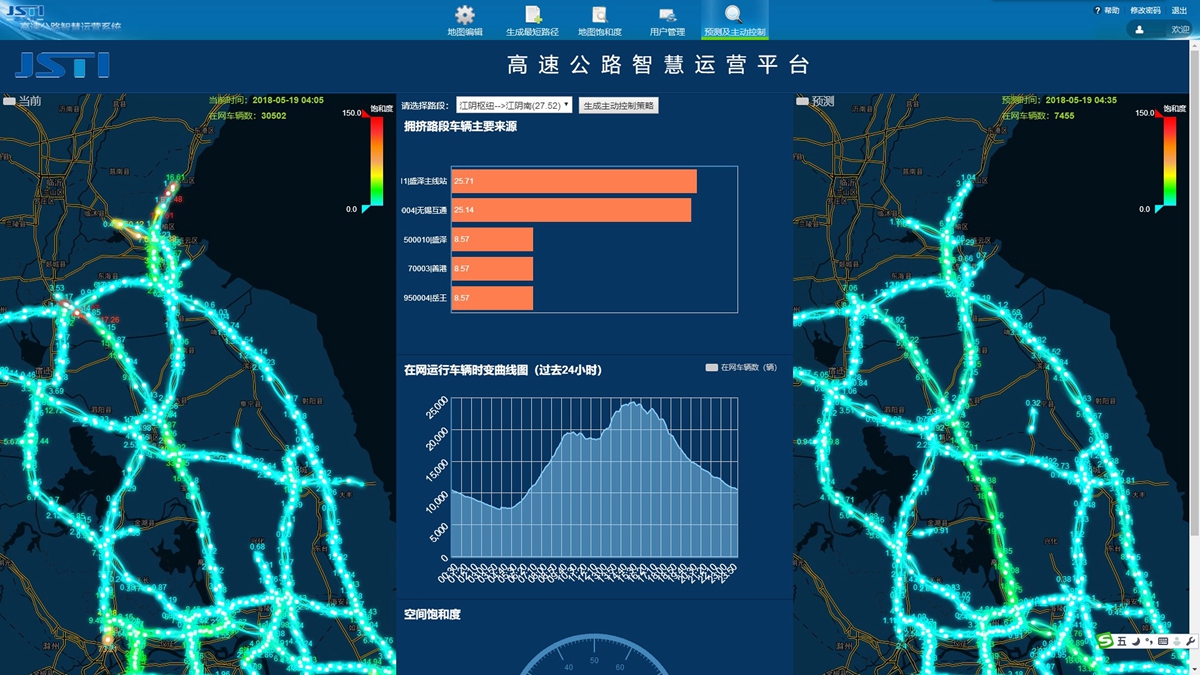Click the 生成最短路径 document icon

[x=533, y=15]
